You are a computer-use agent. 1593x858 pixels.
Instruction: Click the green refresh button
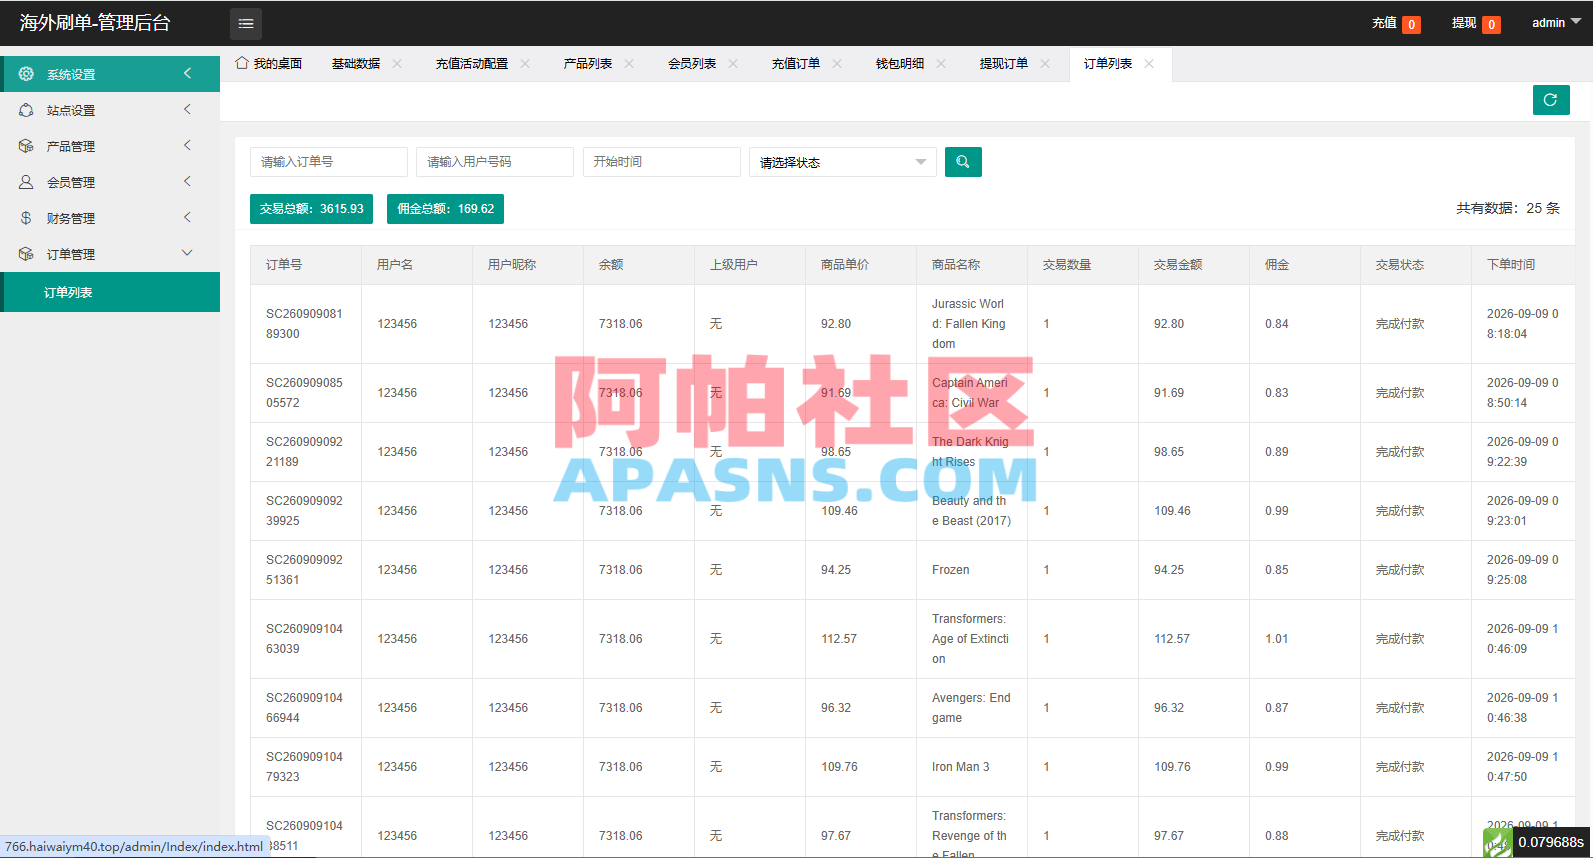[x=1551, y=100]
